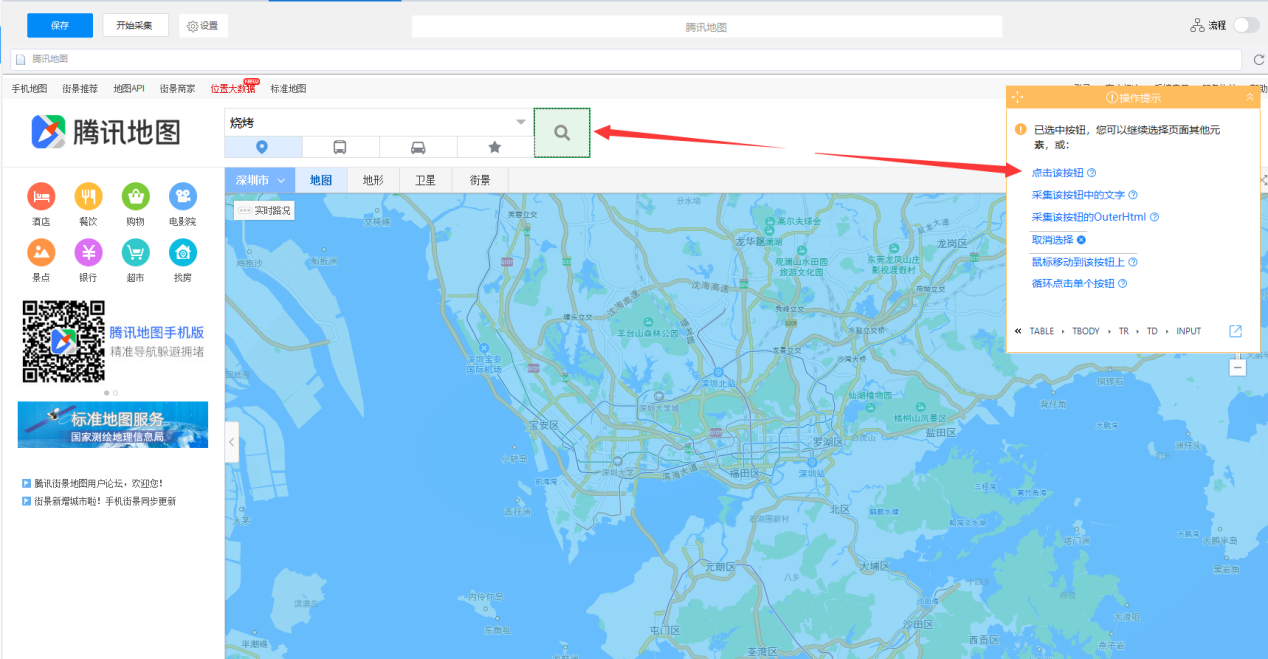Select the car driving route mode
1268x659 pixels.
pyautogui.click(x=418, y=147)
